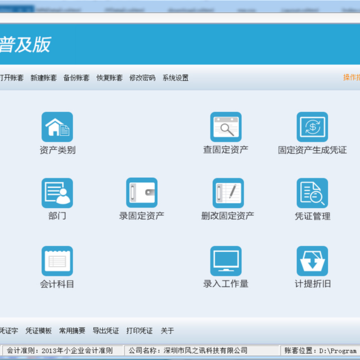360x360 pixels.
Task: Click 打开账套 in the top menu
Action: click(x=11, y=78)
